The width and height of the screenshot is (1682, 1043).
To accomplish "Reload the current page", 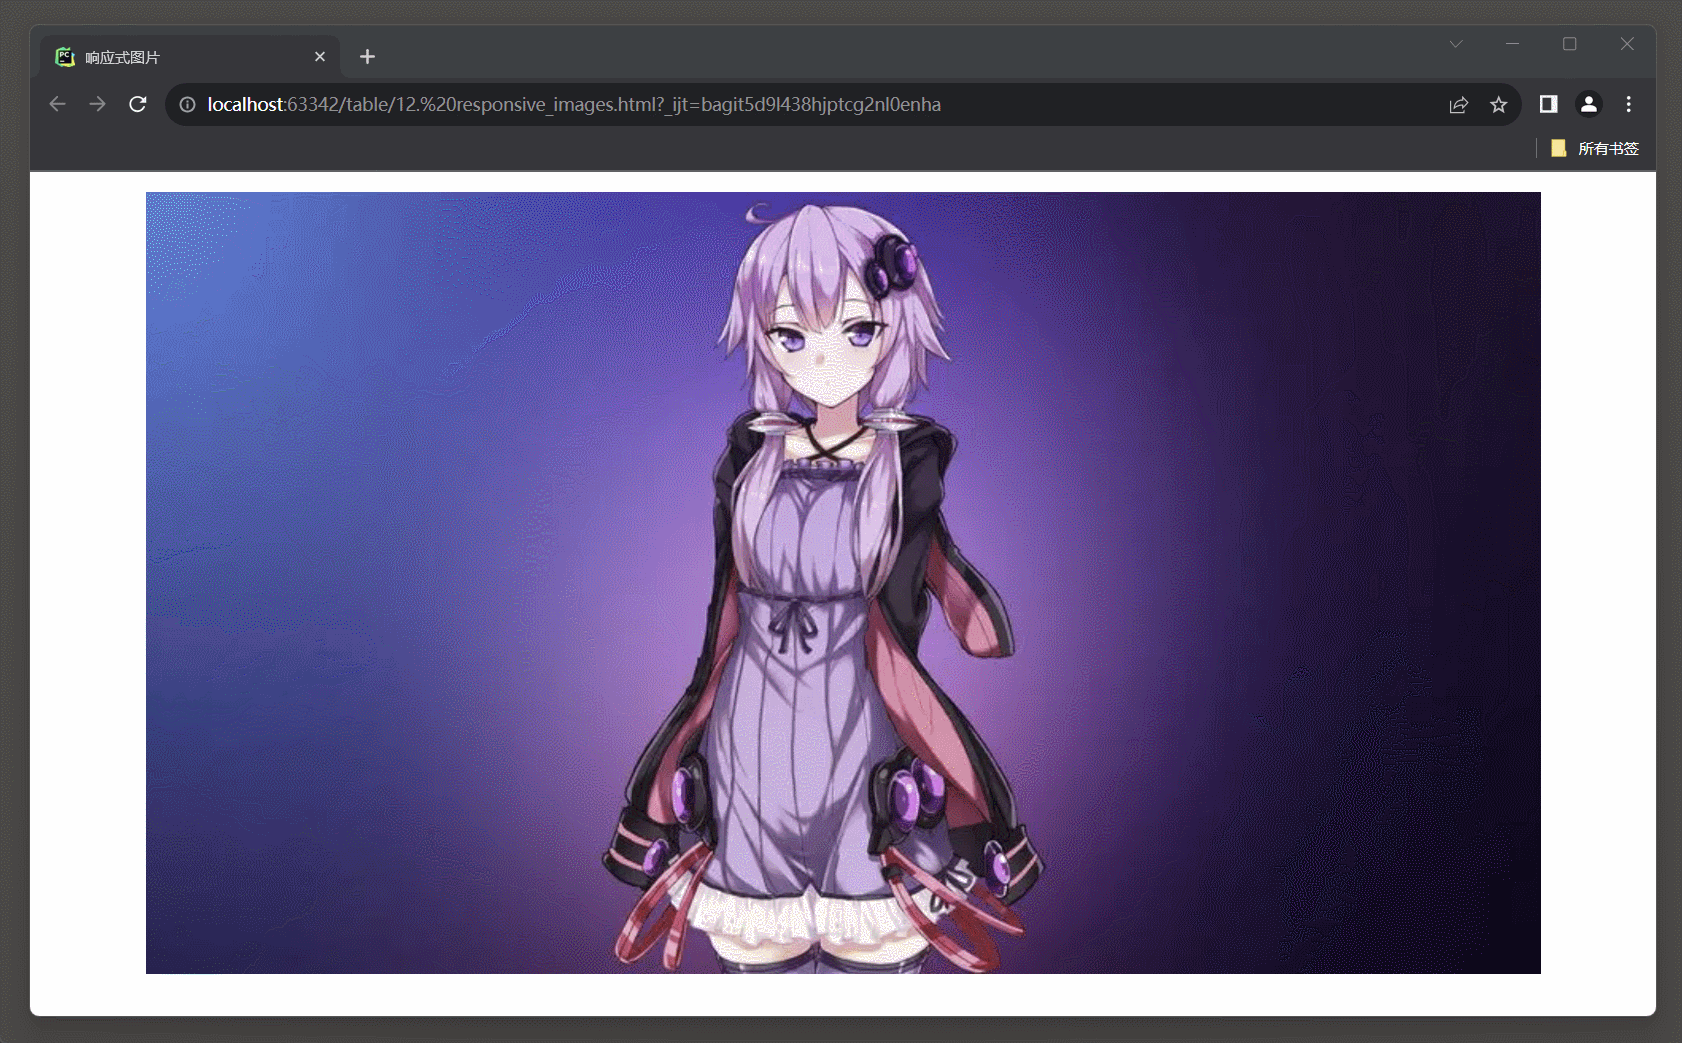I will point(138,104).
